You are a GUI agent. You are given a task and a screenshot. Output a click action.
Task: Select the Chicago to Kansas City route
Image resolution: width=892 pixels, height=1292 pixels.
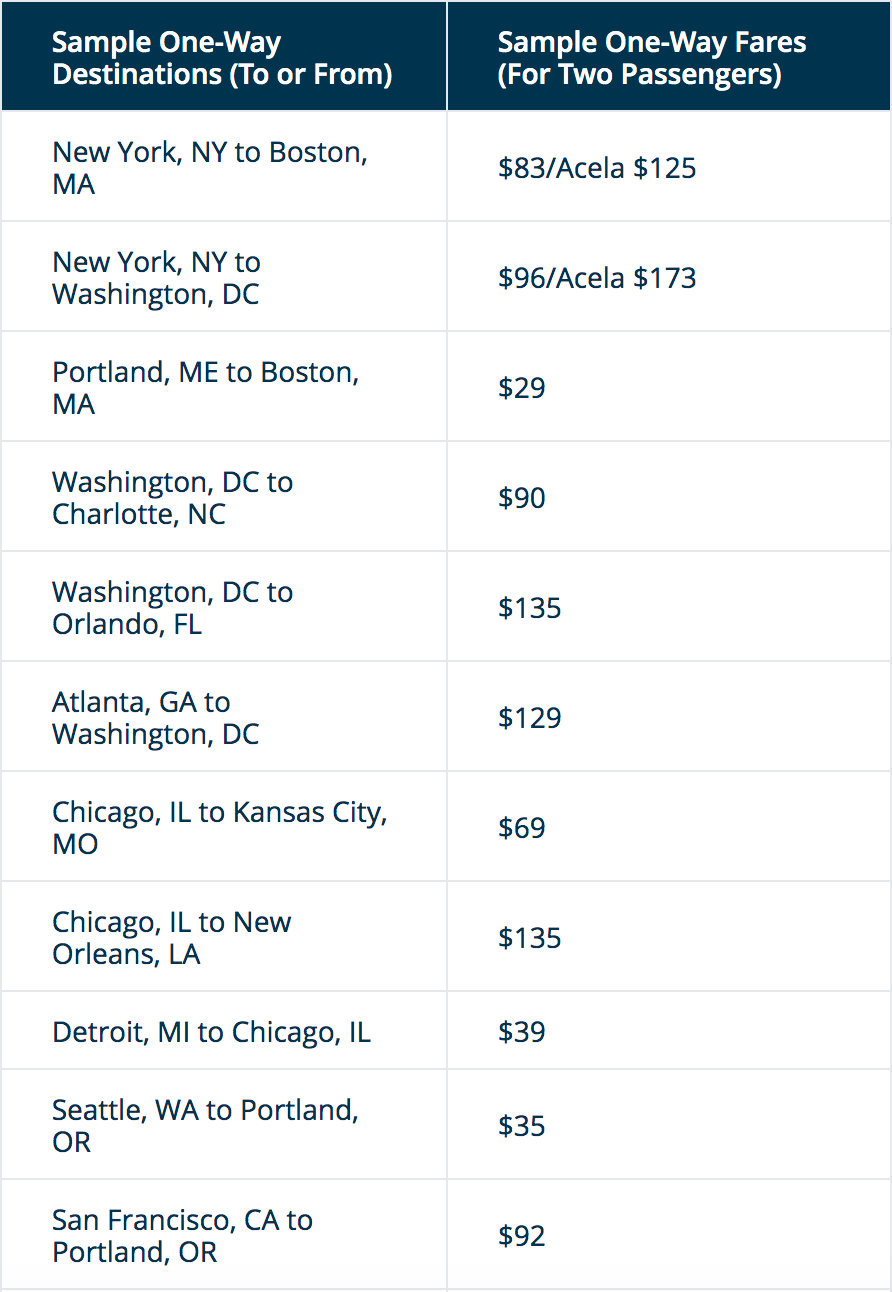[x=219, y=828]
